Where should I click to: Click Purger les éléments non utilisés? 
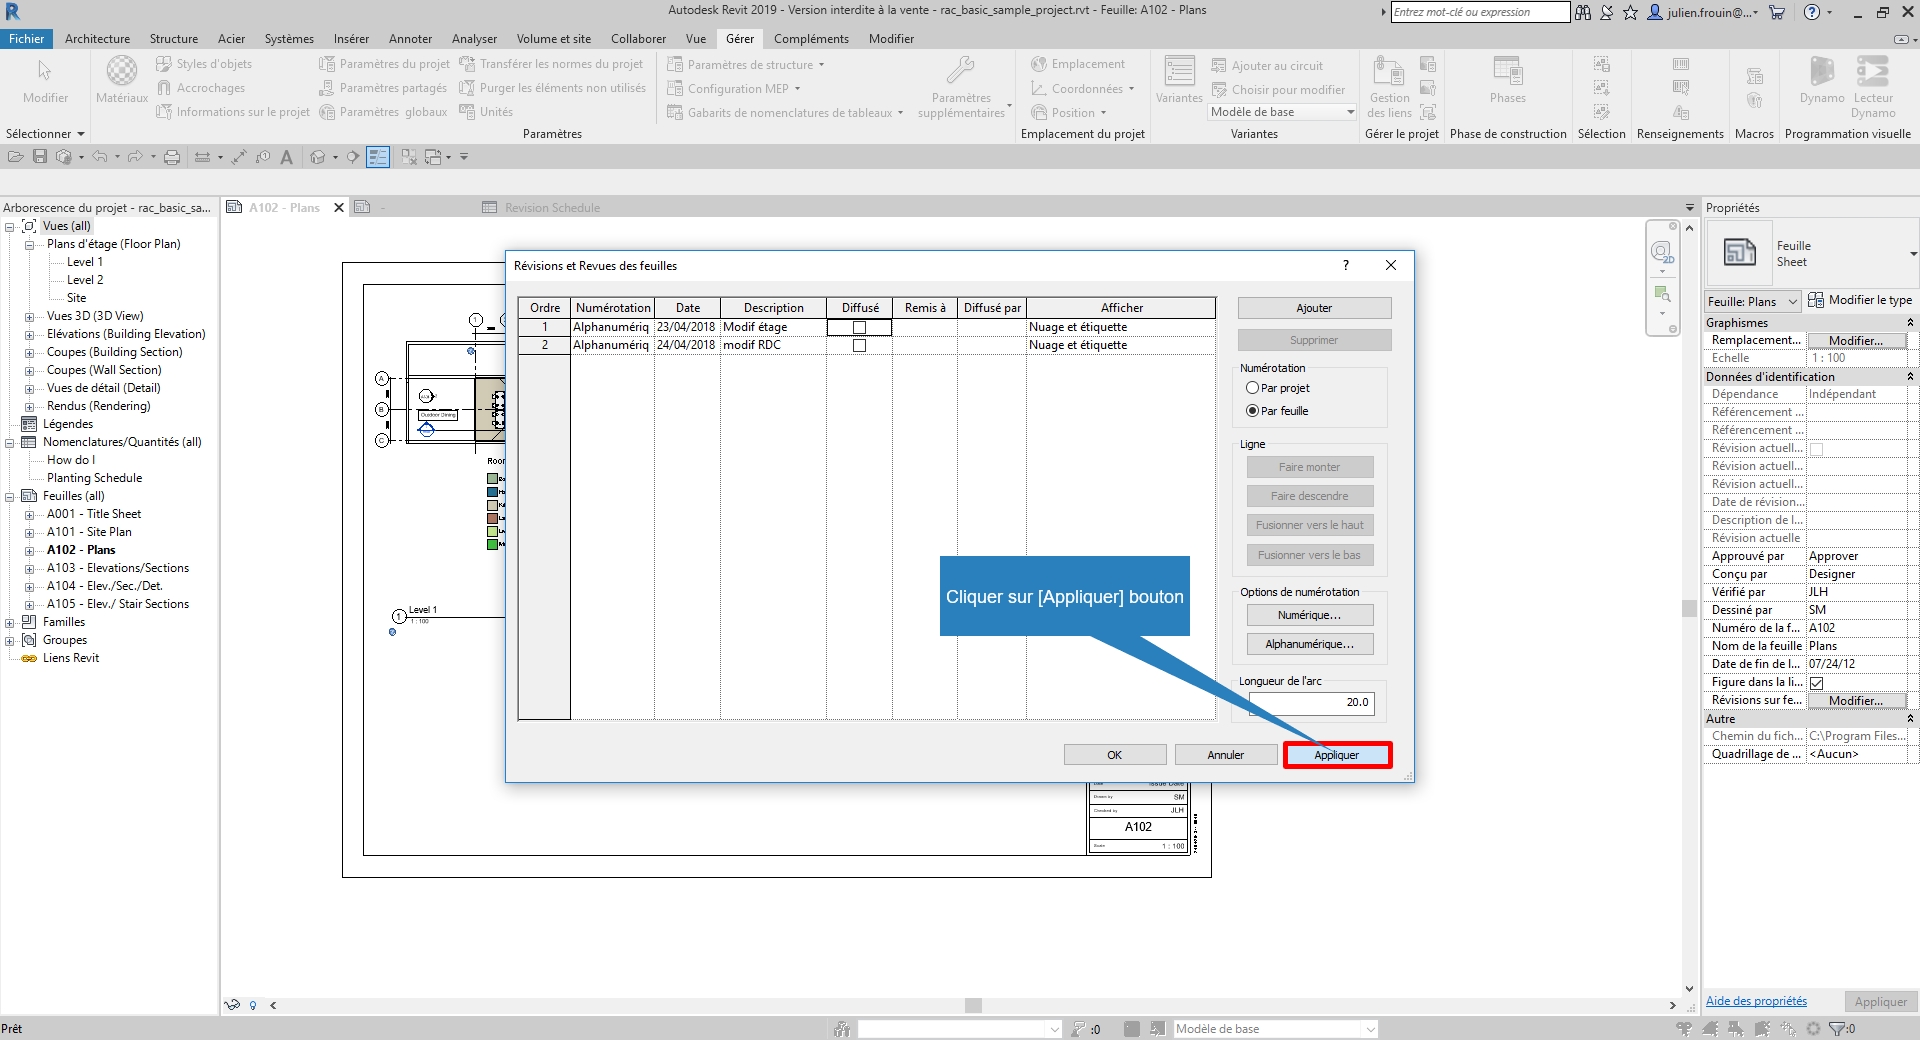pyautogui.click(x=553, y=88)
